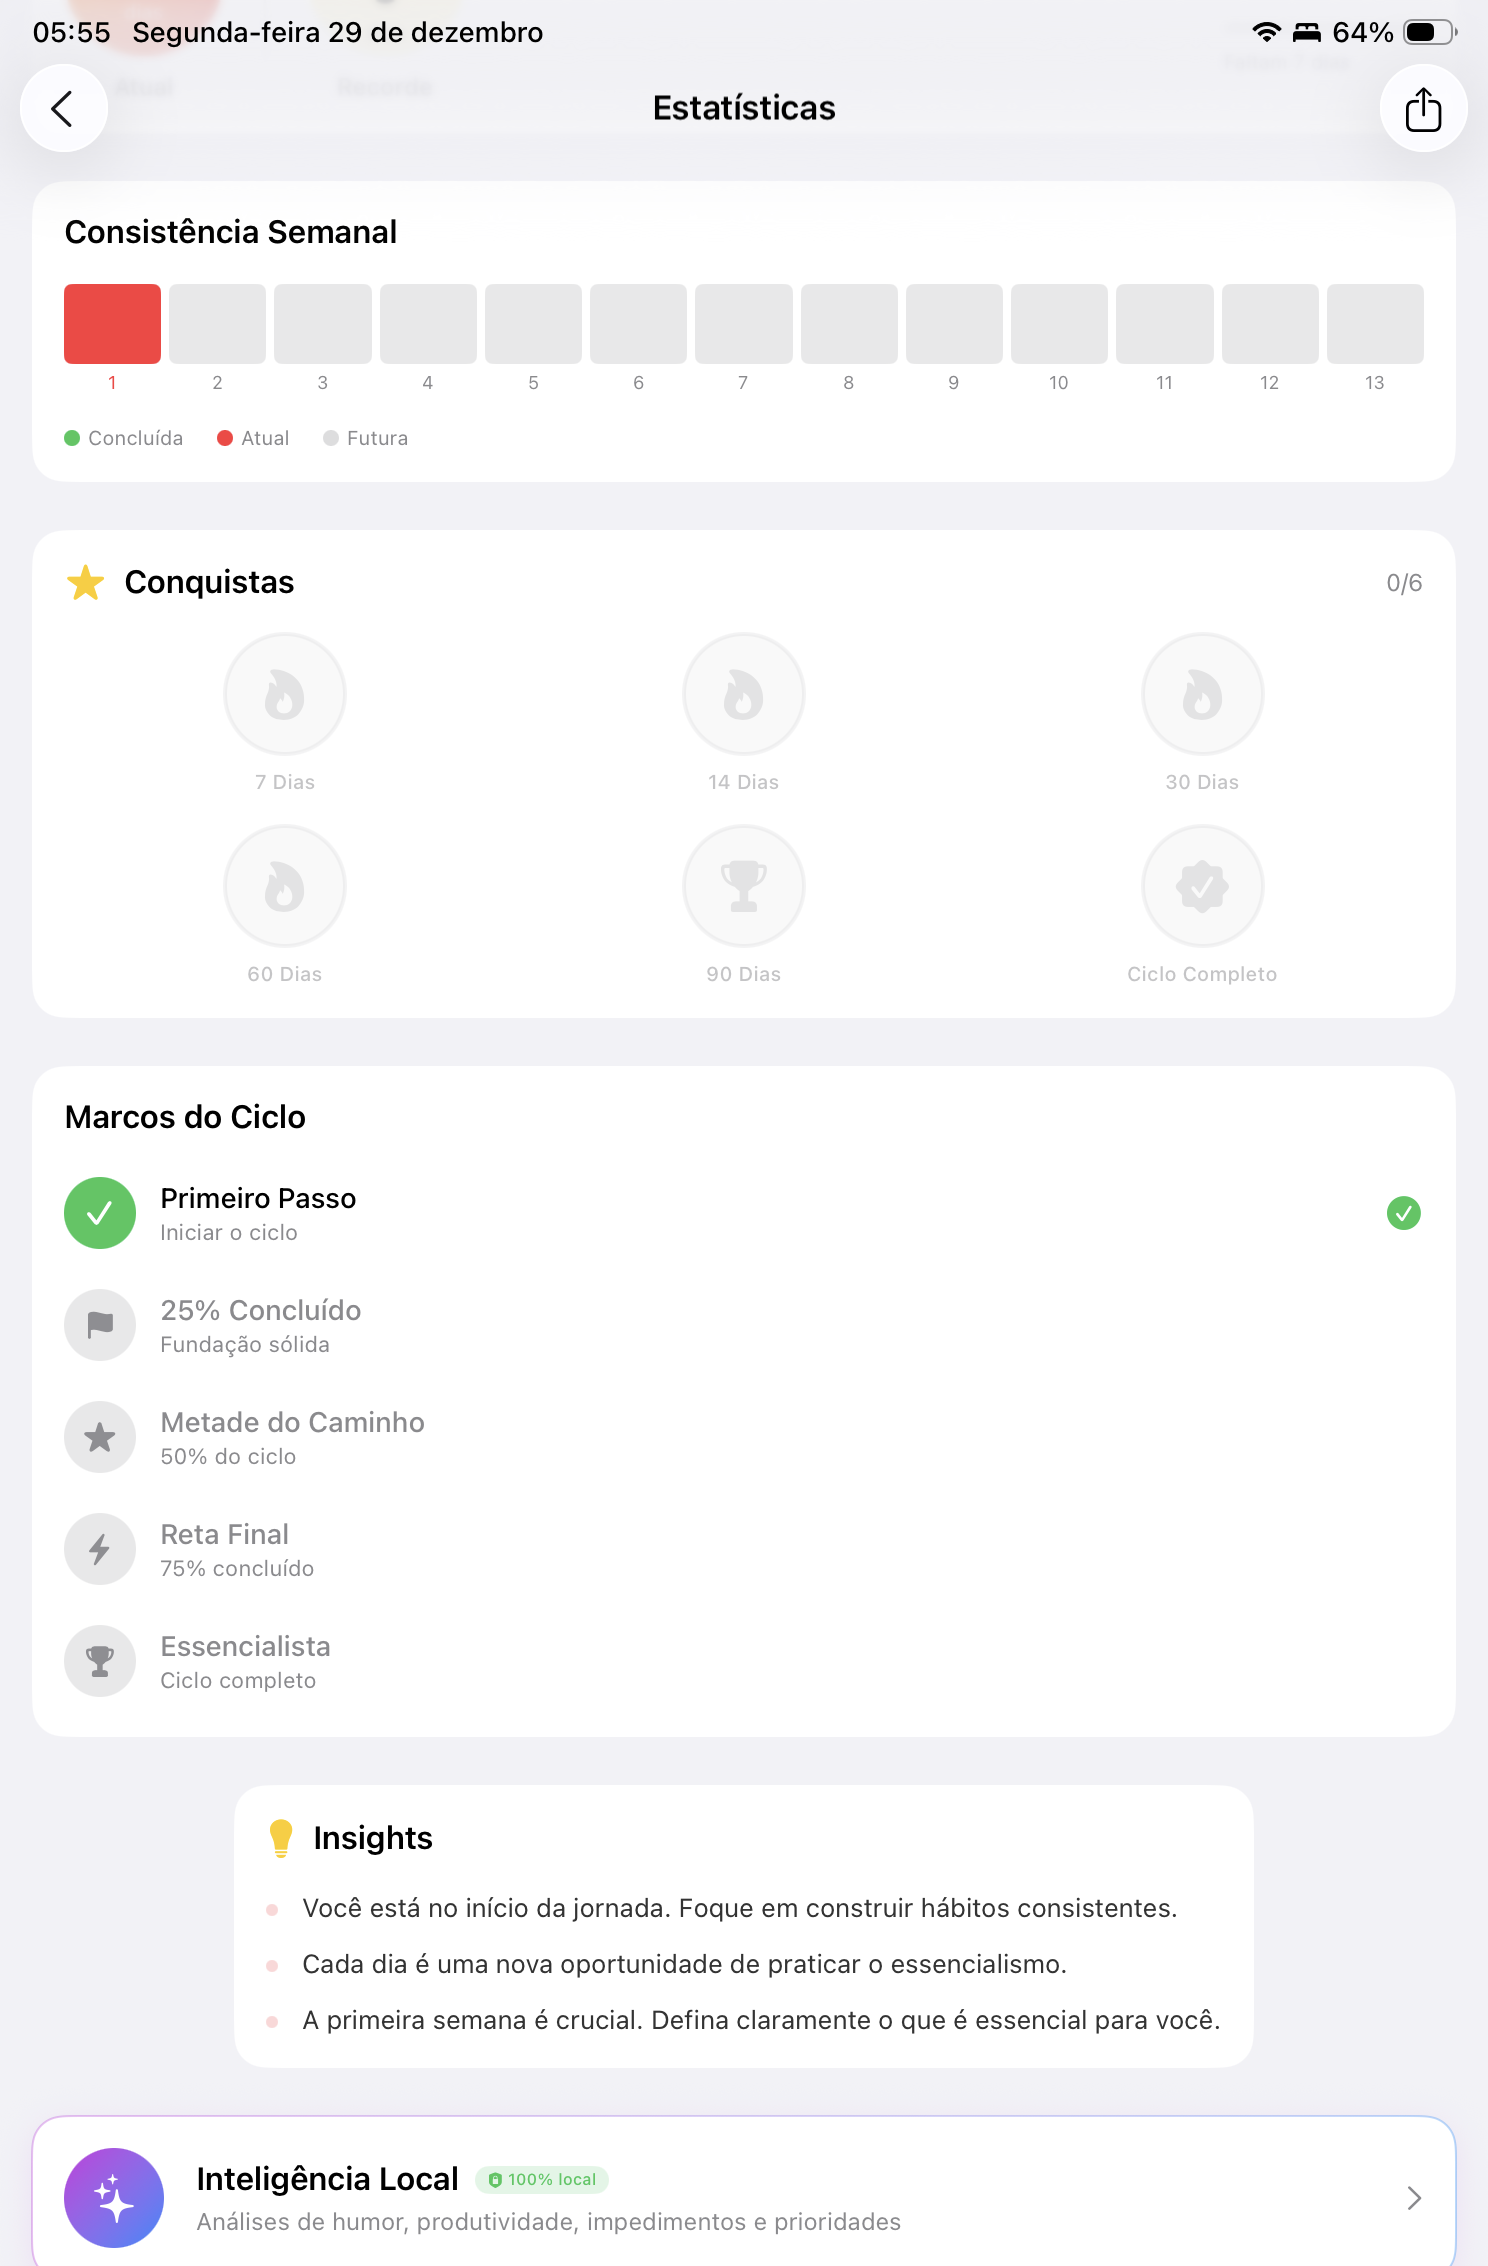This screenshot has height=2266, width=1488.
Task: Open the Essencialista milestone row
Action: point(245,1661)
